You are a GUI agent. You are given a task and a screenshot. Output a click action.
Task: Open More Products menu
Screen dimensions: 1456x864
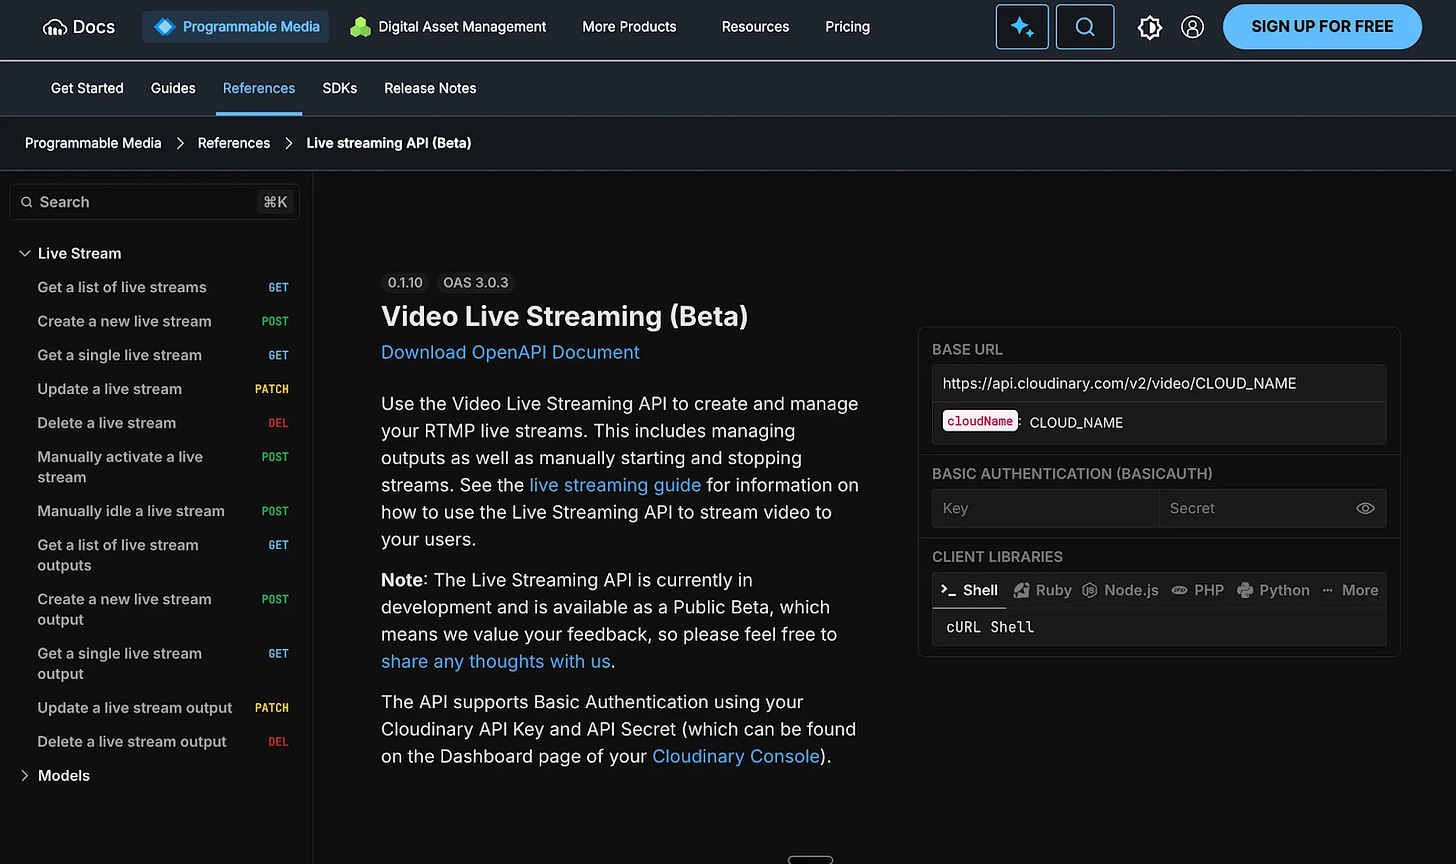tap(629, 27)
